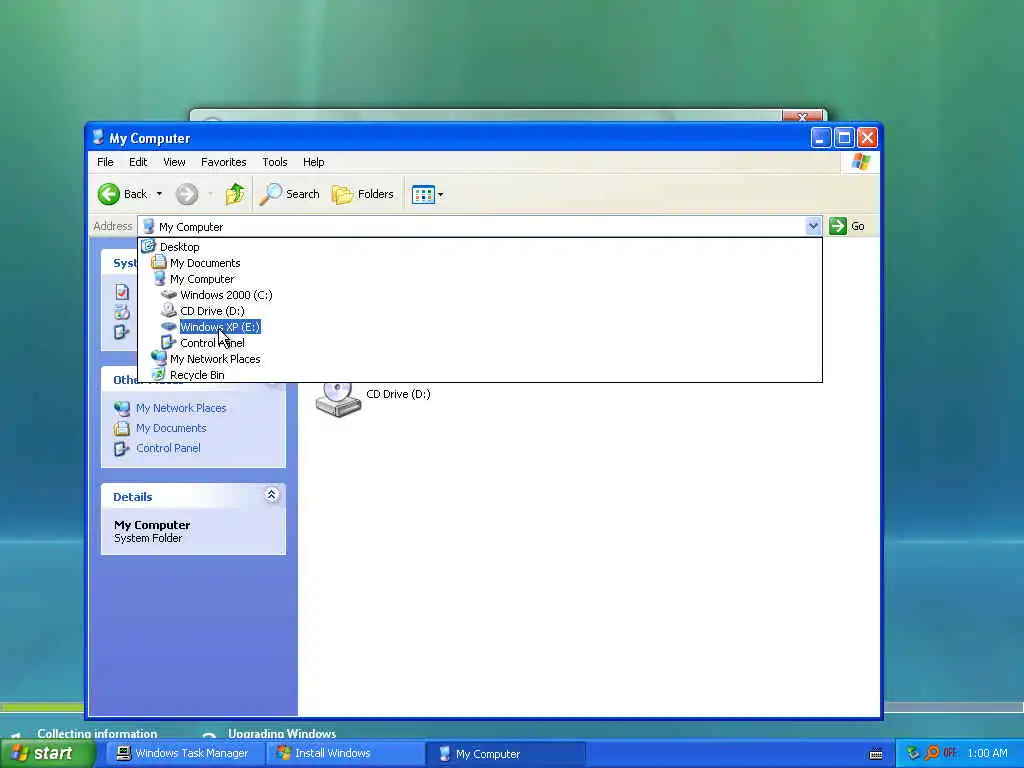
Task: Click the first System Tasks sidebar icon
Action: tap(122, 292)
